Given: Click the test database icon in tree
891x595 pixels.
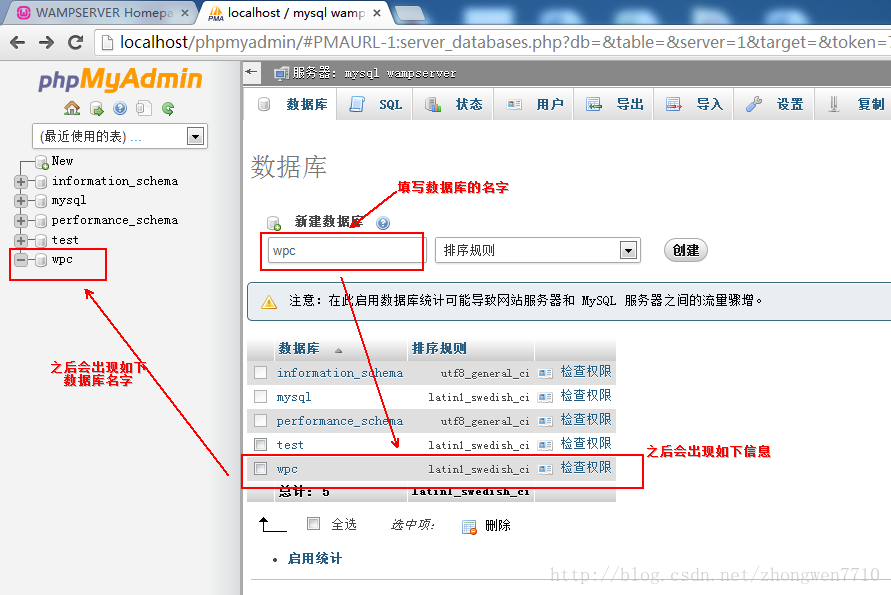Looking at the screenshot, I should [x=41, y=240].
